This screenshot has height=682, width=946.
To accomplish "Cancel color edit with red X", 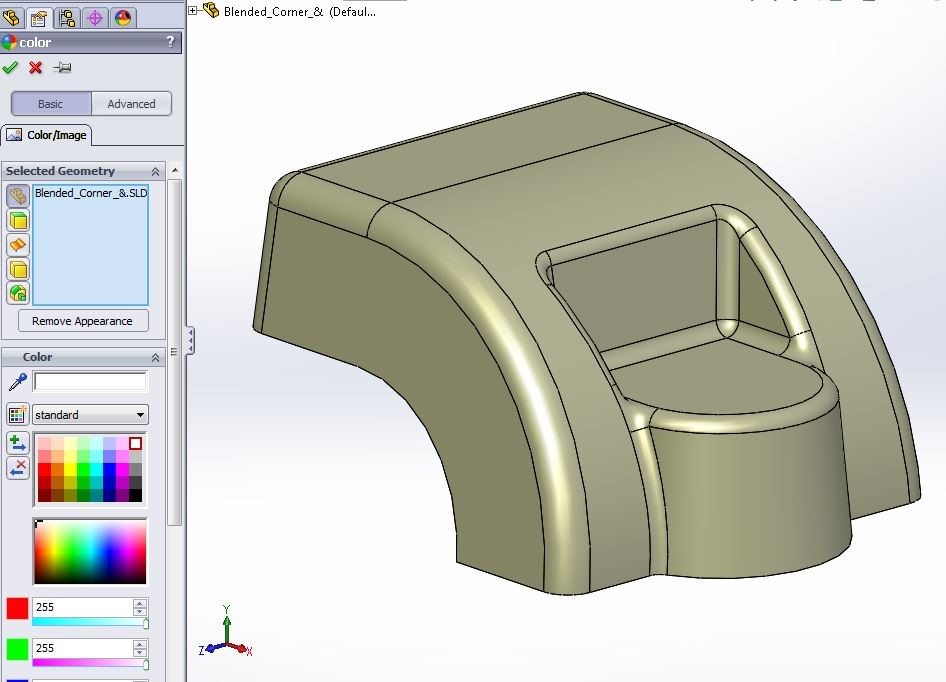I will point(36,67).
